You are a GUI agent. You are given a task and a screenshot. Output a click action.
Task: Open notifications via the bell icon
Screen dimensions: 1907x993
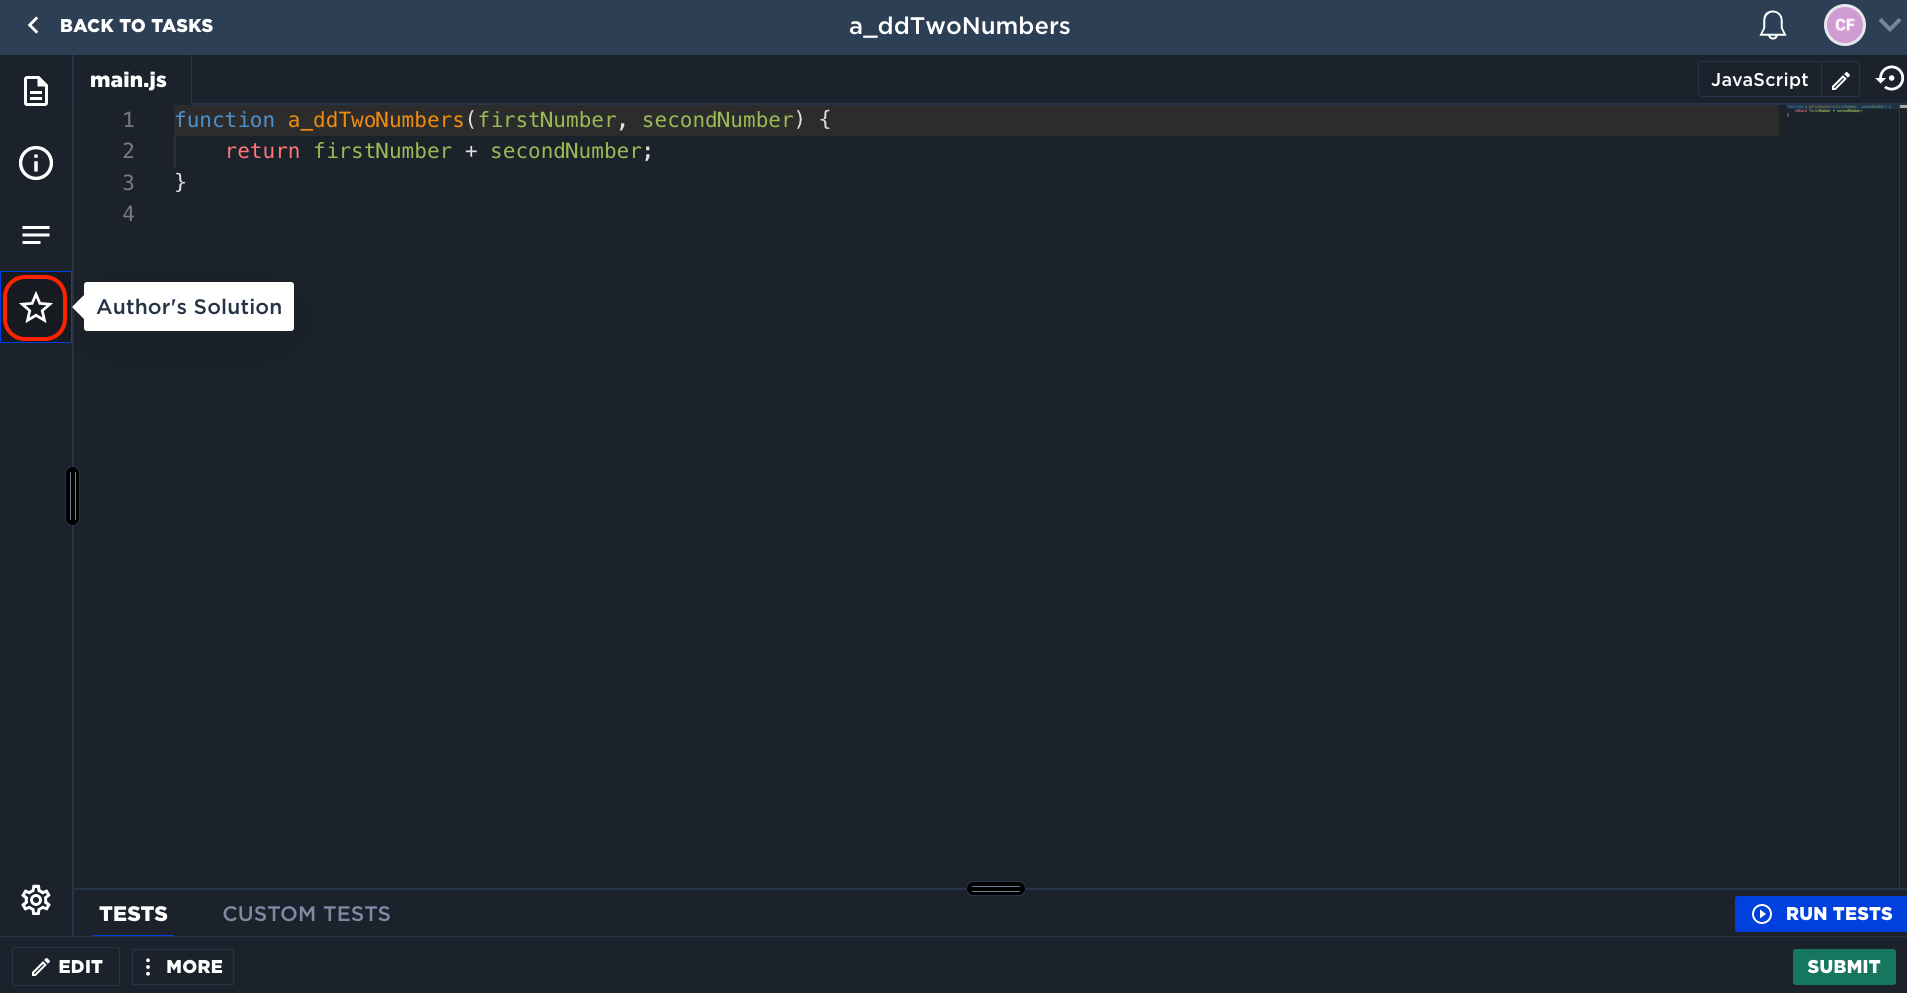[x=1772, y=25]
